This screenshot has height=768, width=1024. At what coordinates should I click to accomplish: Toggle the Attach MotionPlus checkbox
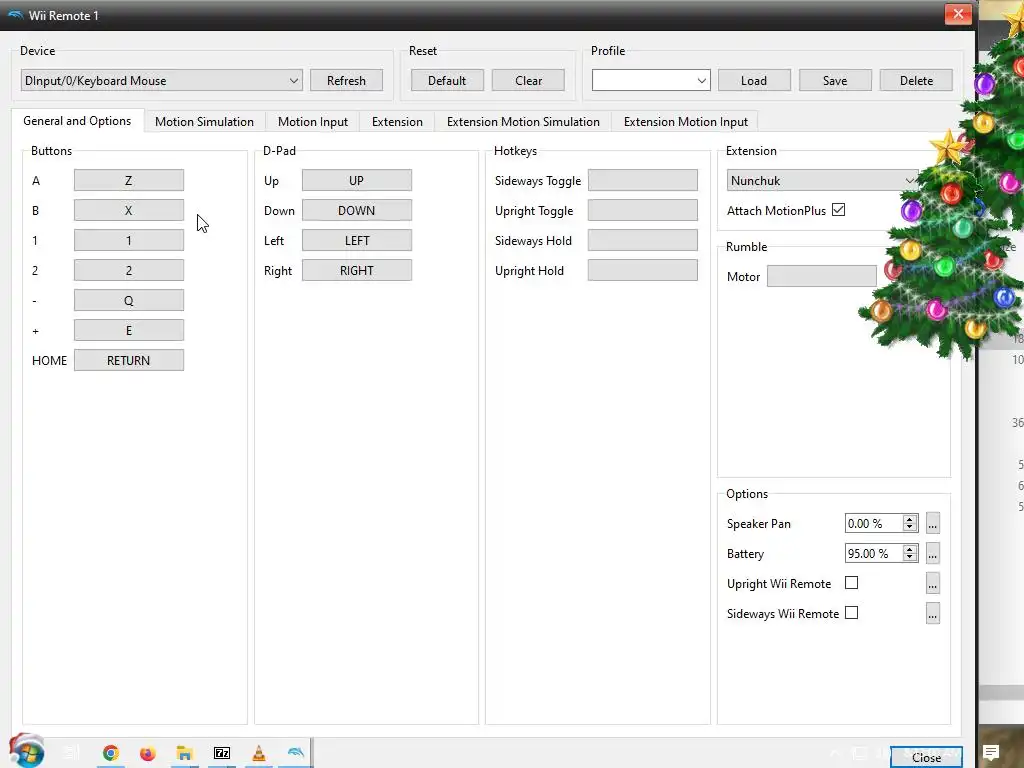(839, 210)
